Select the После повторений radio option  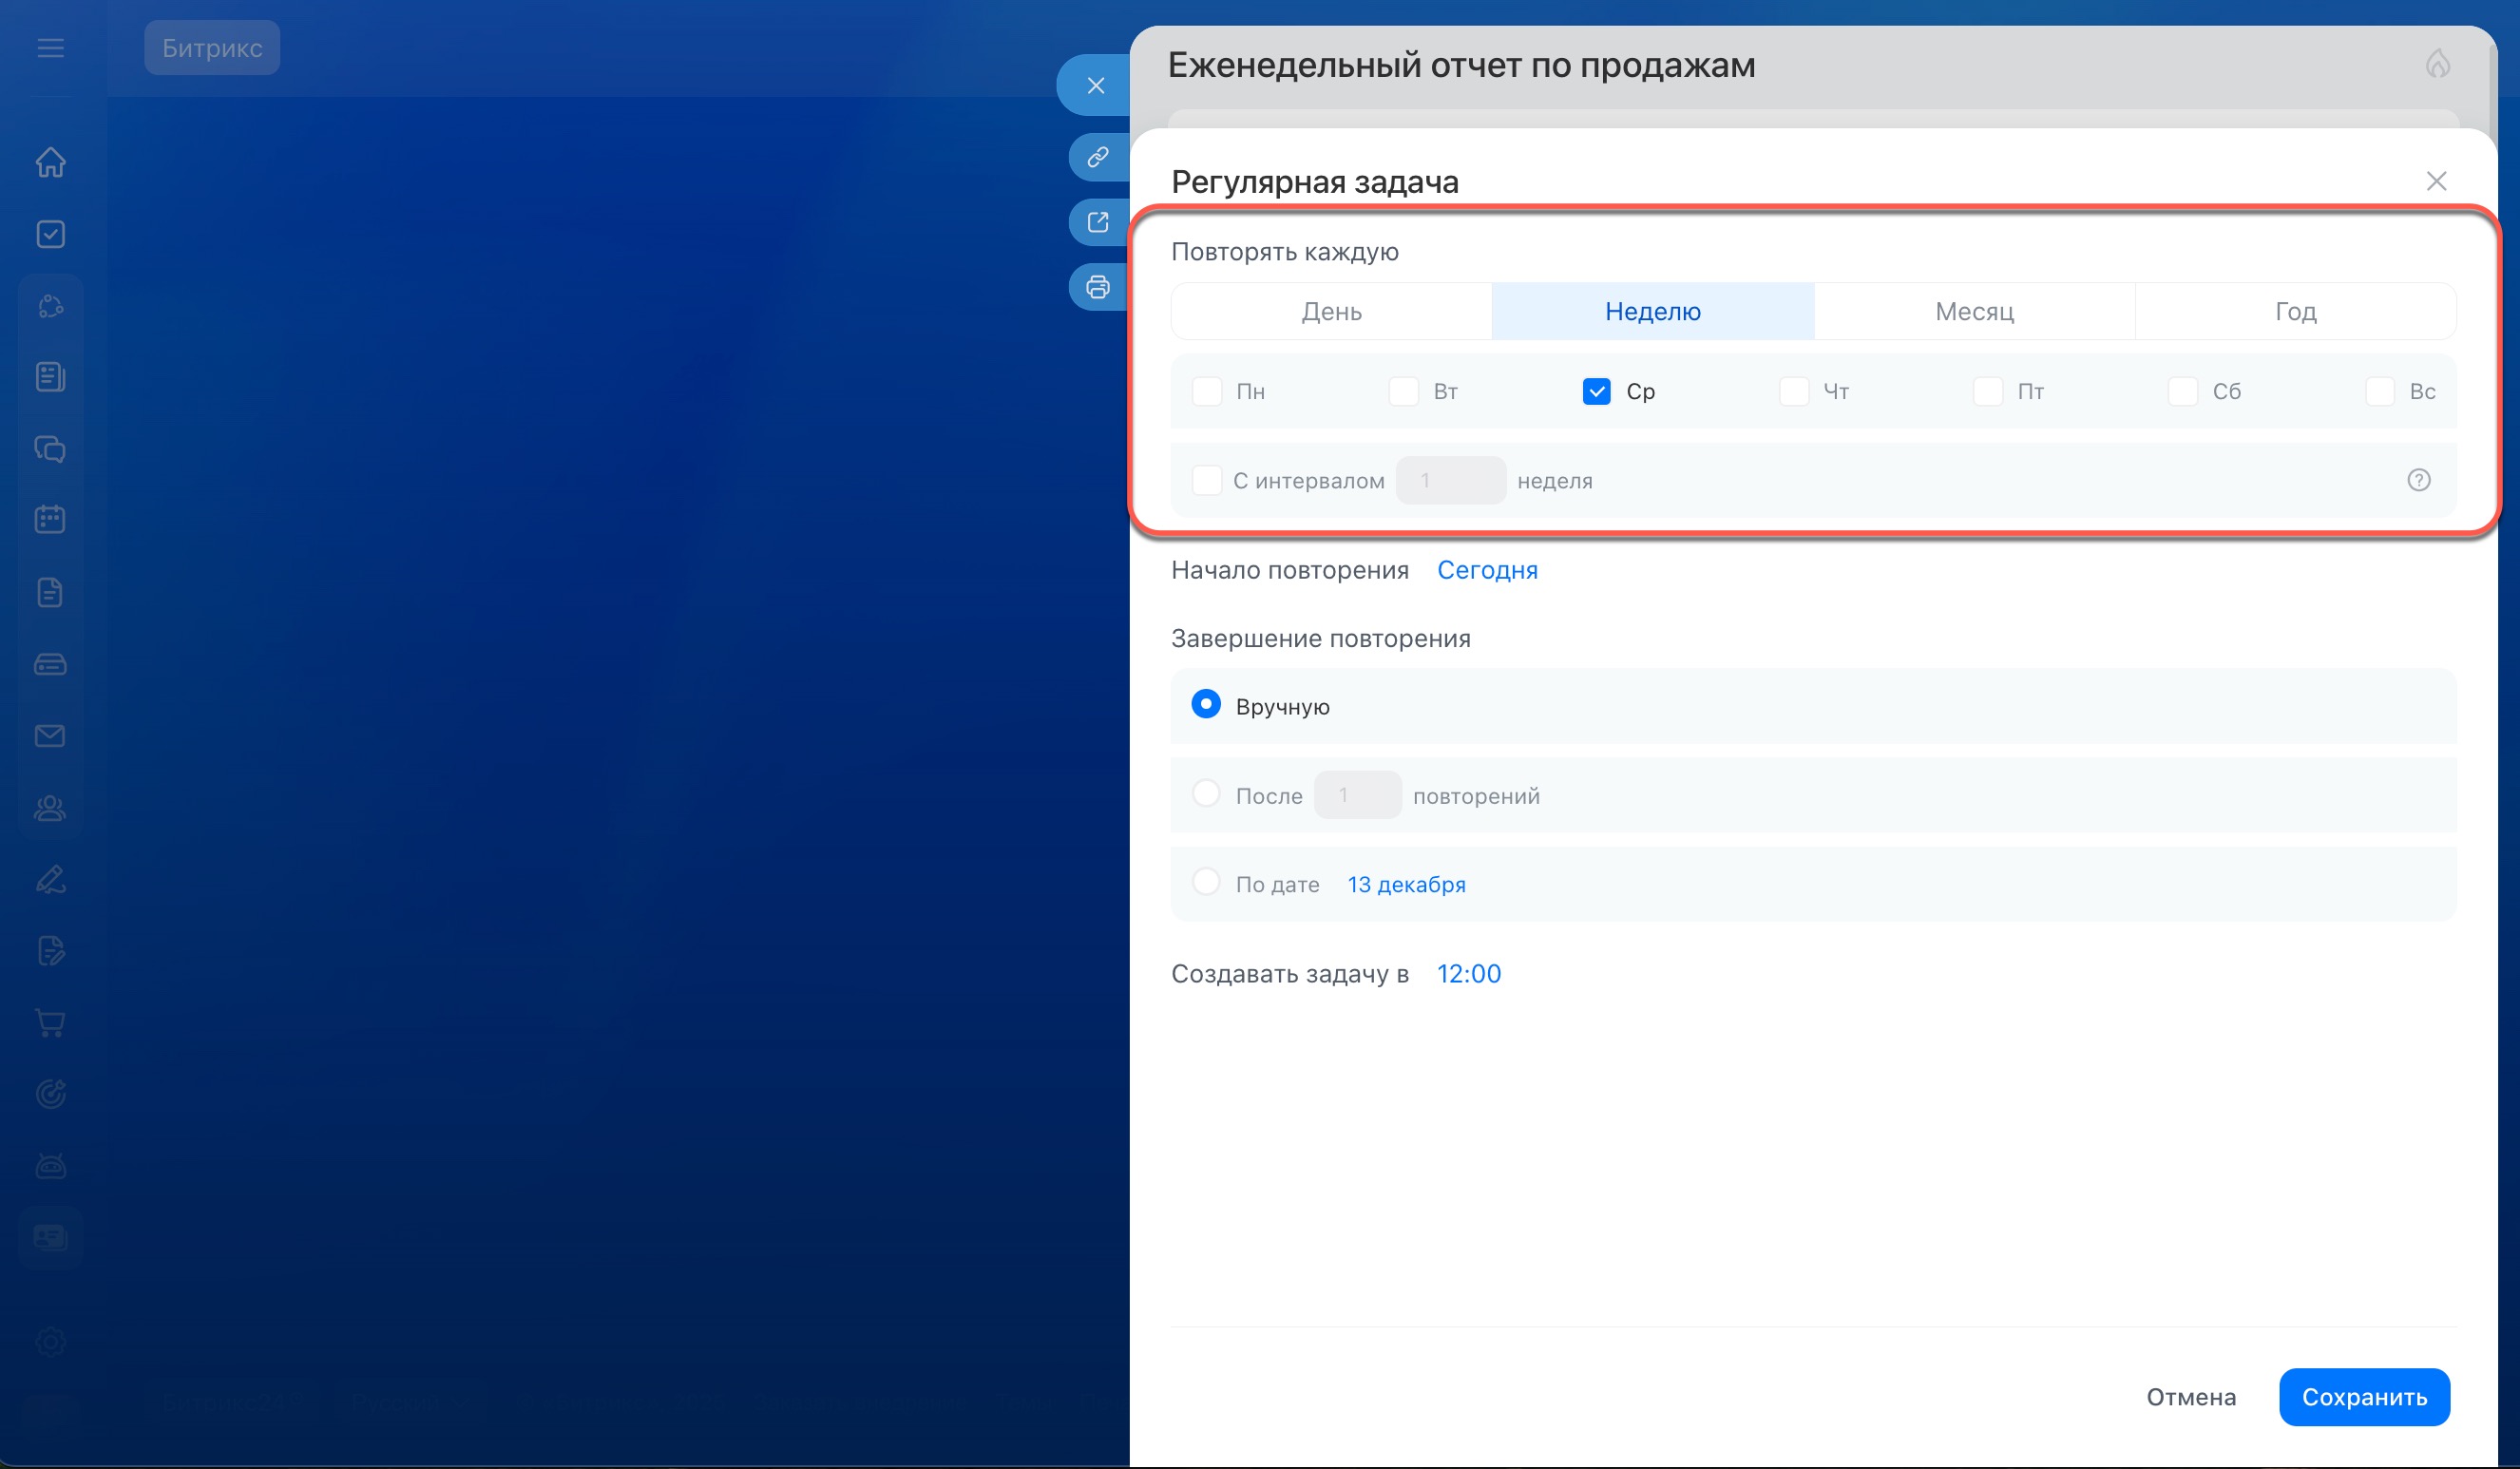click(x=1206, y=794)
